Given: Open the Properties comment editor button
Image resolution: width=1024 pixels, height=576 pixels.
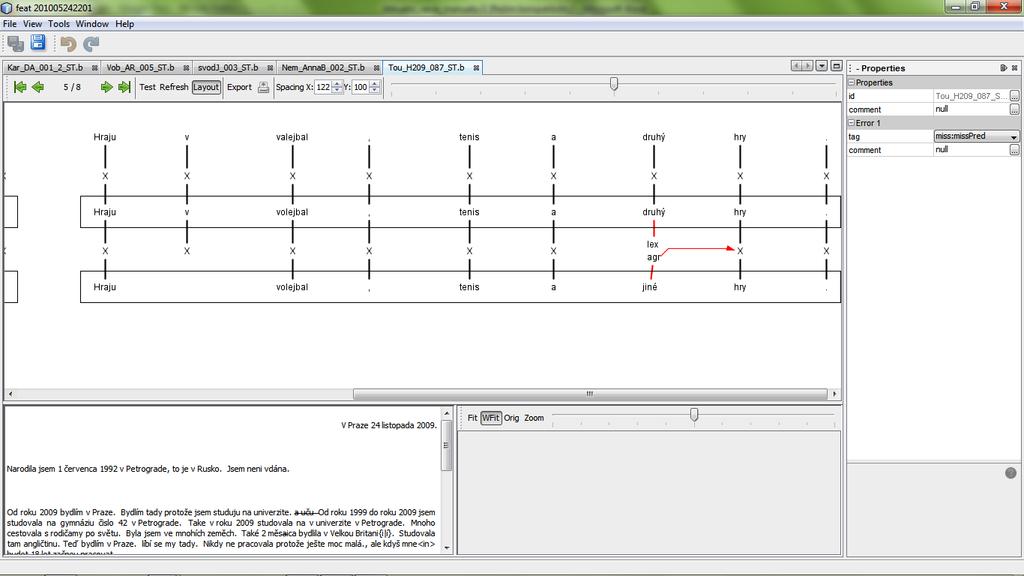Looking at the screenshot, I should coord(1014,110).
